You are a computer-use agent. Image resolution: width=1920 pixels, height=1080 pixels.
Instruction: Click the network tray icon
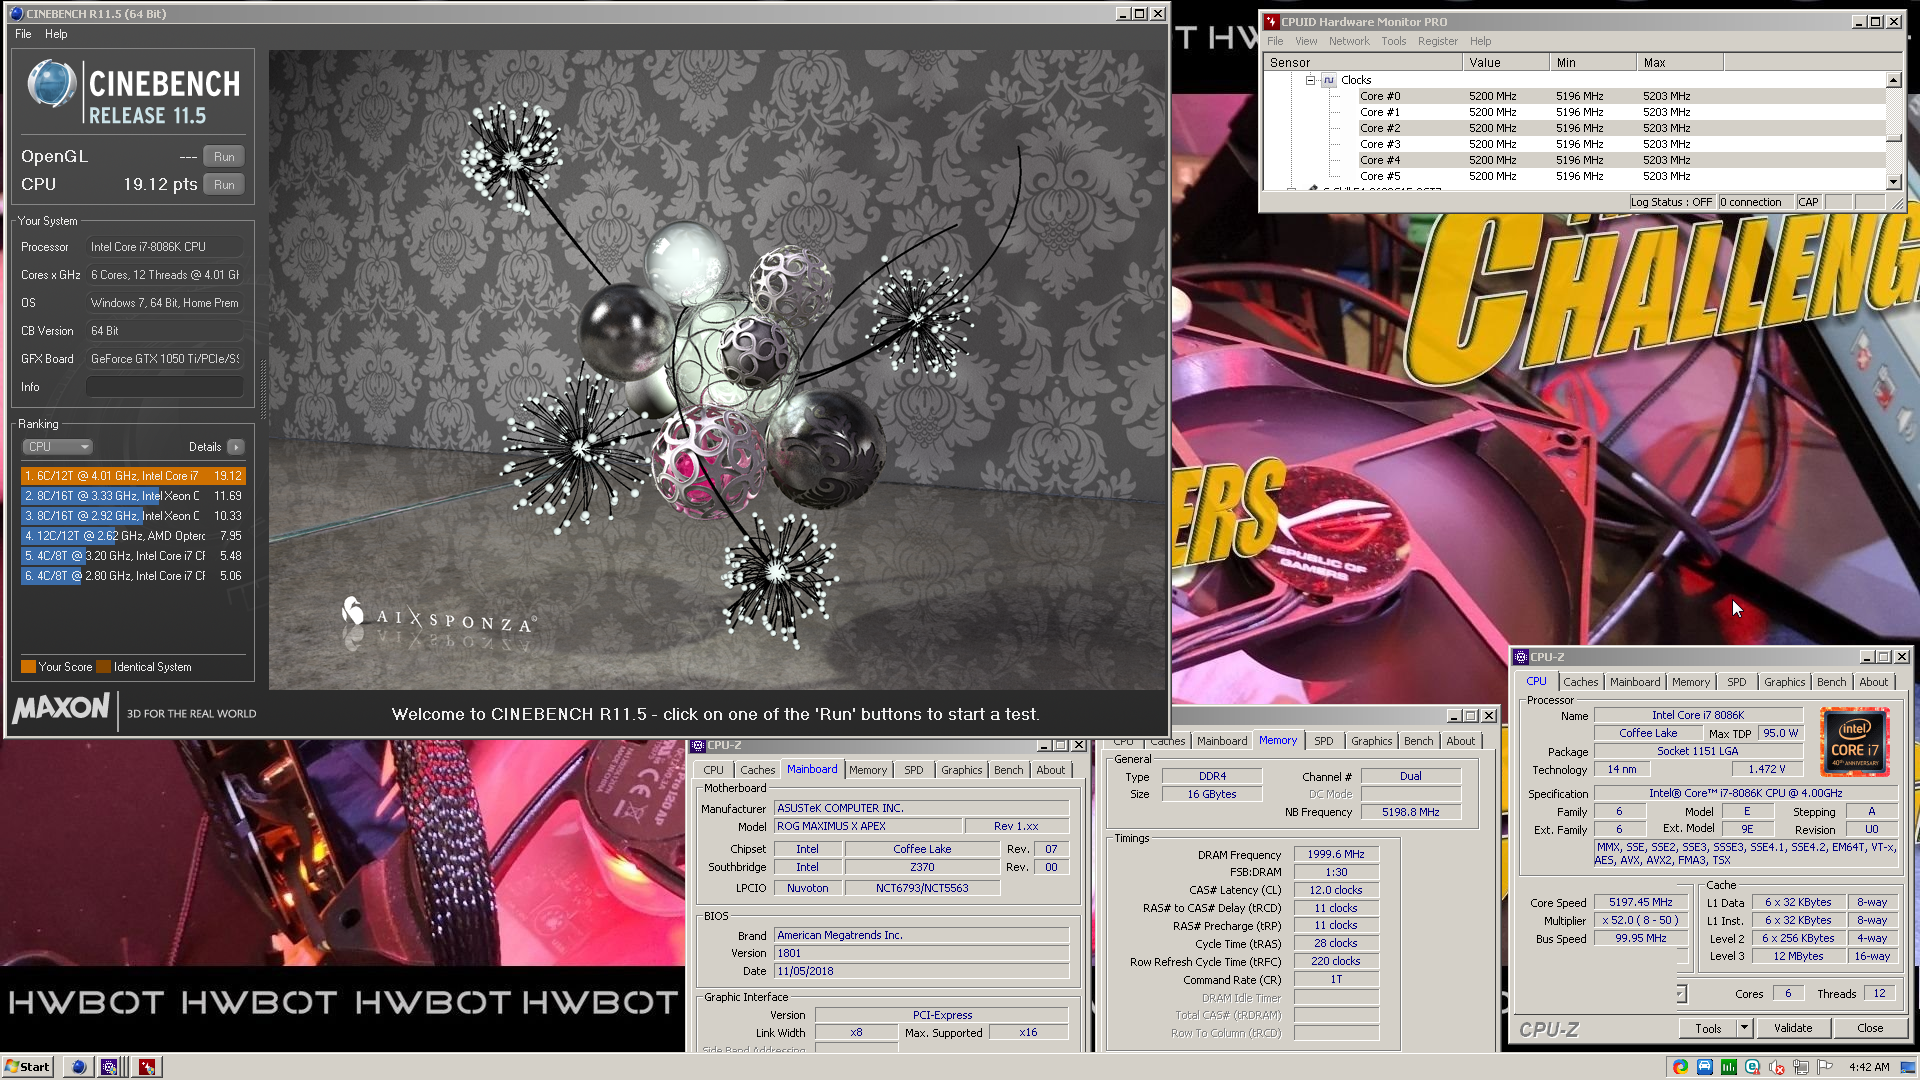tap(1800, 1067)
